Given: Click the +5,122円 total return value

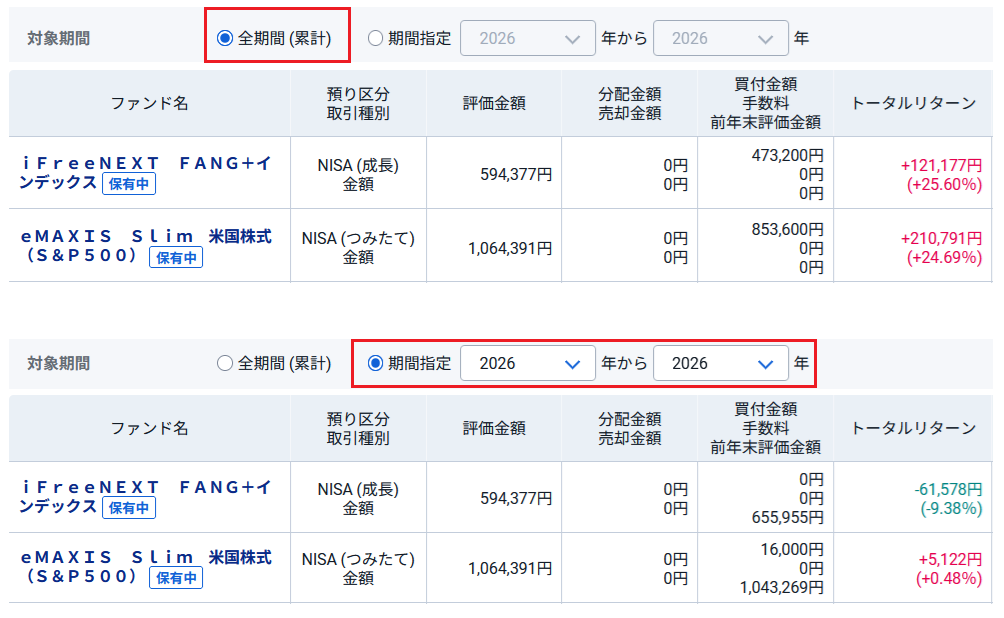Looking at the screenshot, I should [x=950, y=559].
